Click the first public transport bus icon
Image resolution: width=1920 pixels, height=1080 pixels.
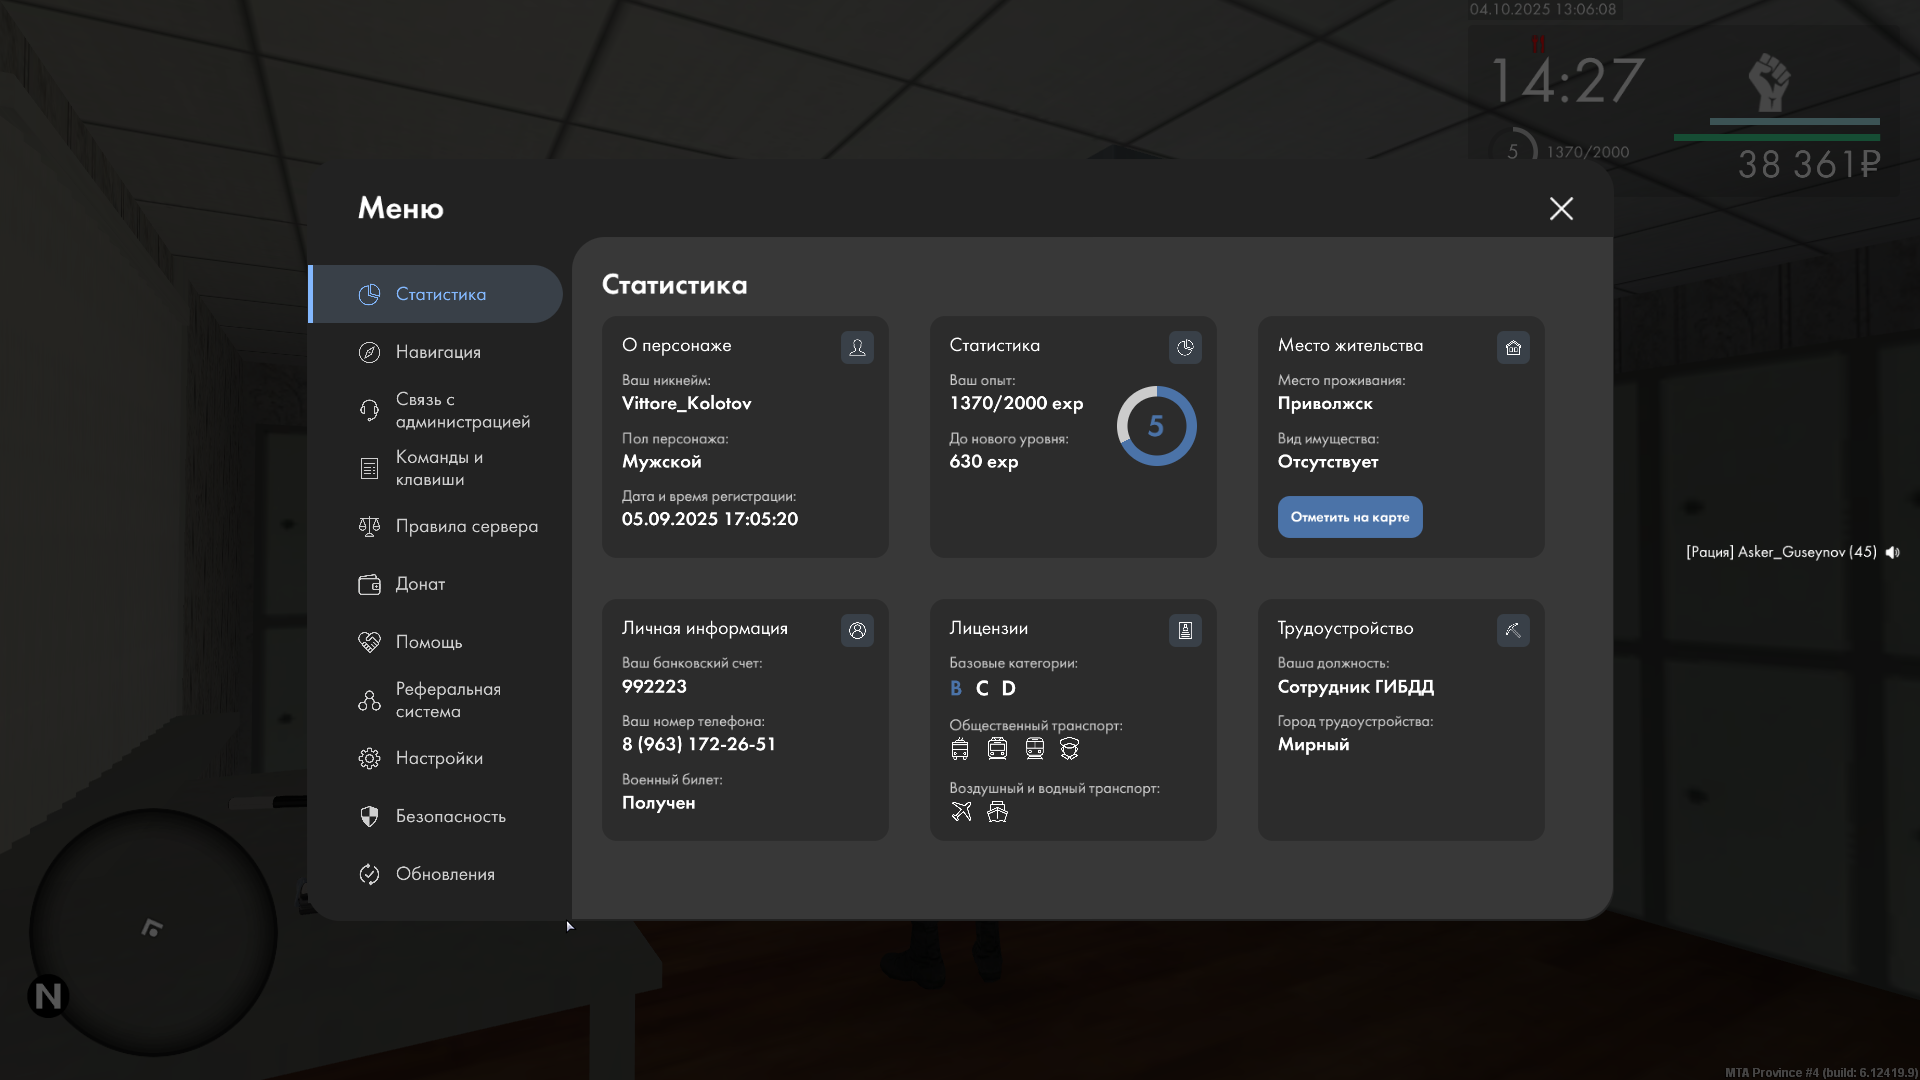click(960, 748)
